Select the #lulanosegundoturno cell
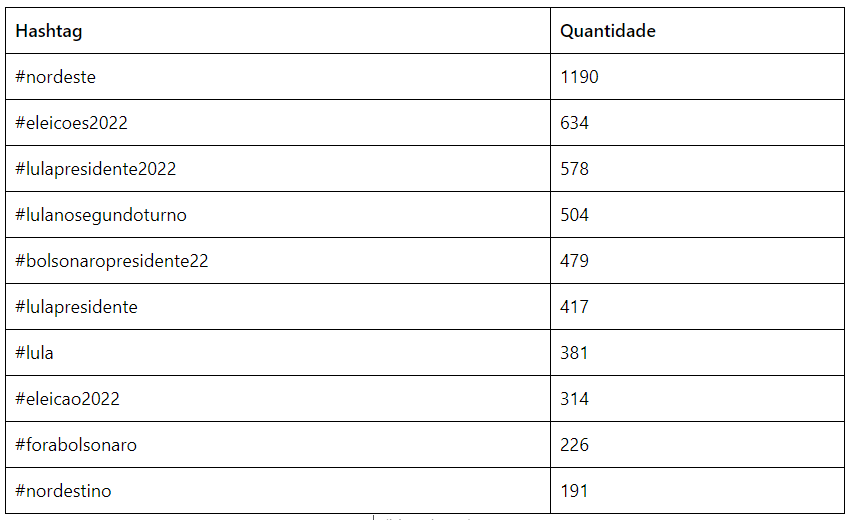The height and width of the screenshot is (520, 848). point(101,215)
